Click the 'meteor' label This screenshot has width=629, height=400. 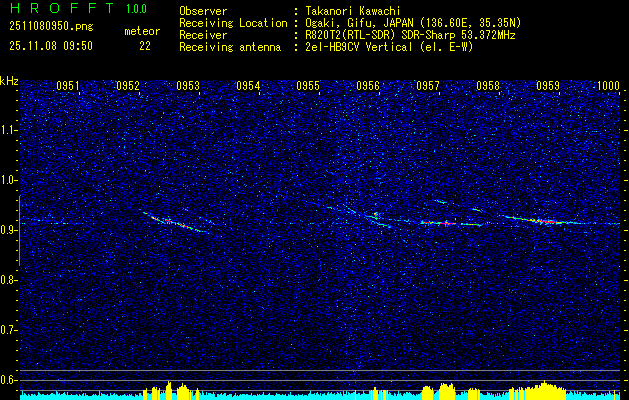(142, 31)
